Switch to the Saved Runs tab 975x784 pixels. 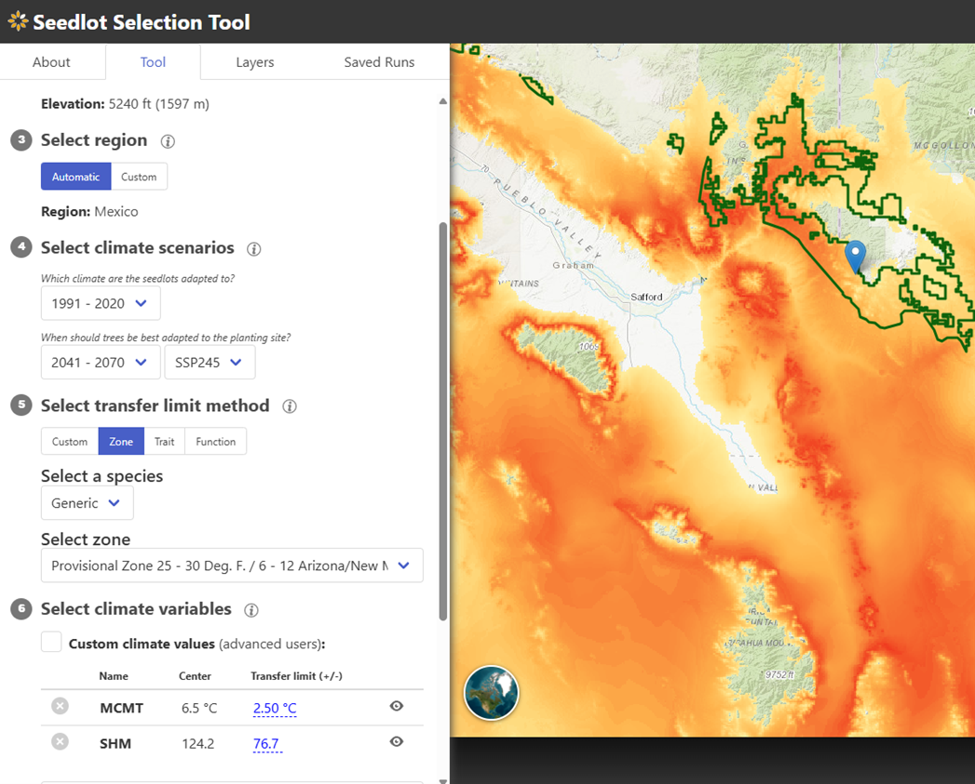[379, 62]
